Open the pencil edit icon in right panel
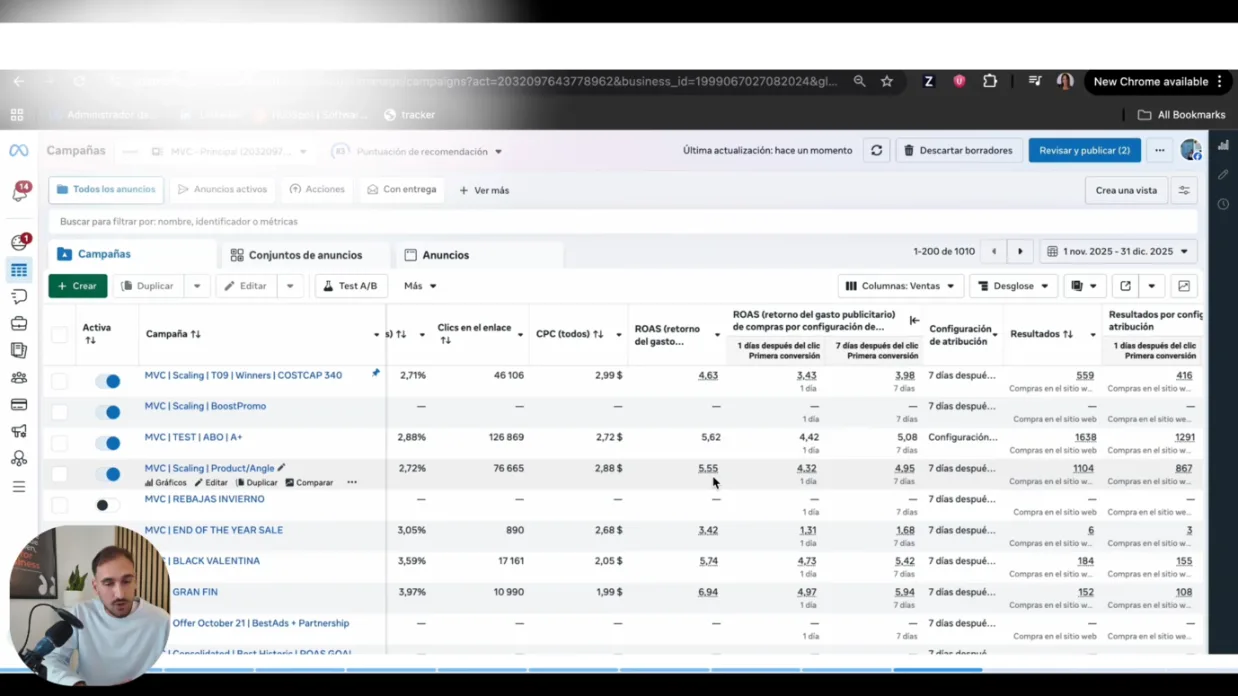This screenshot has height=696, width=1238. point(1223,175)
